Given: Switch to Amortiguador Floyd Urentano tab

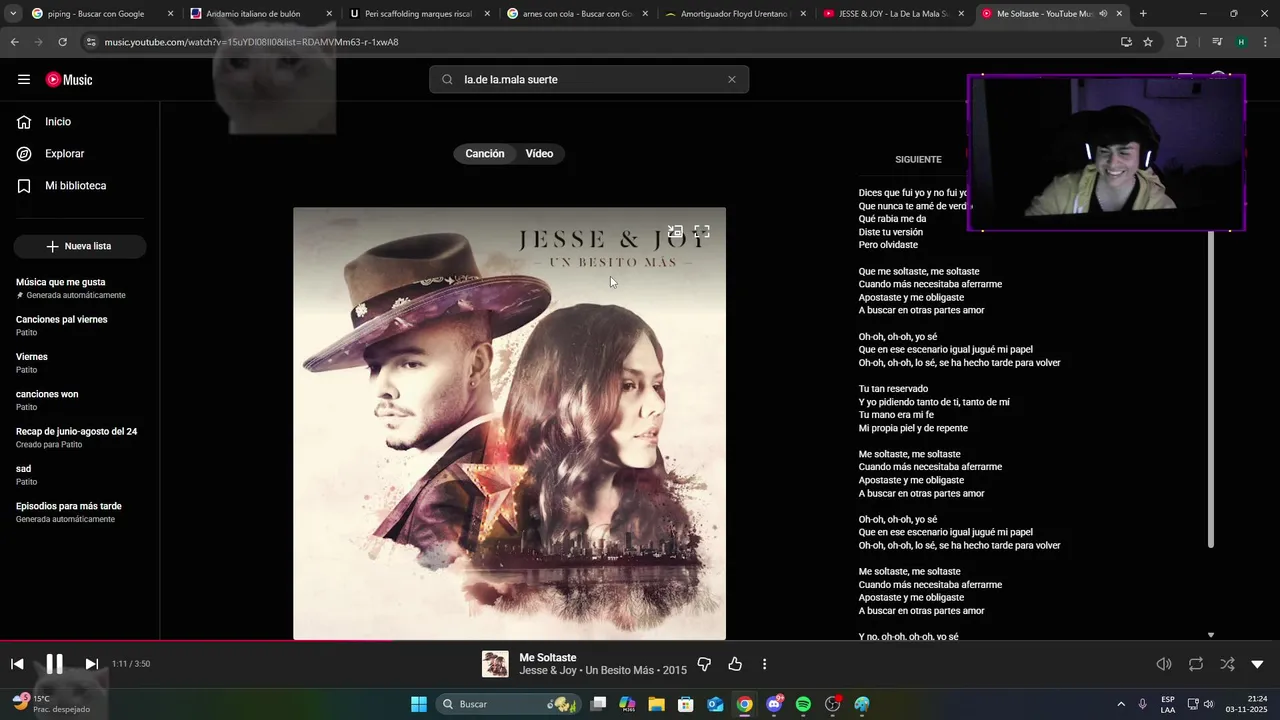Looking at the screenshot, I should [x=735, y=14].
